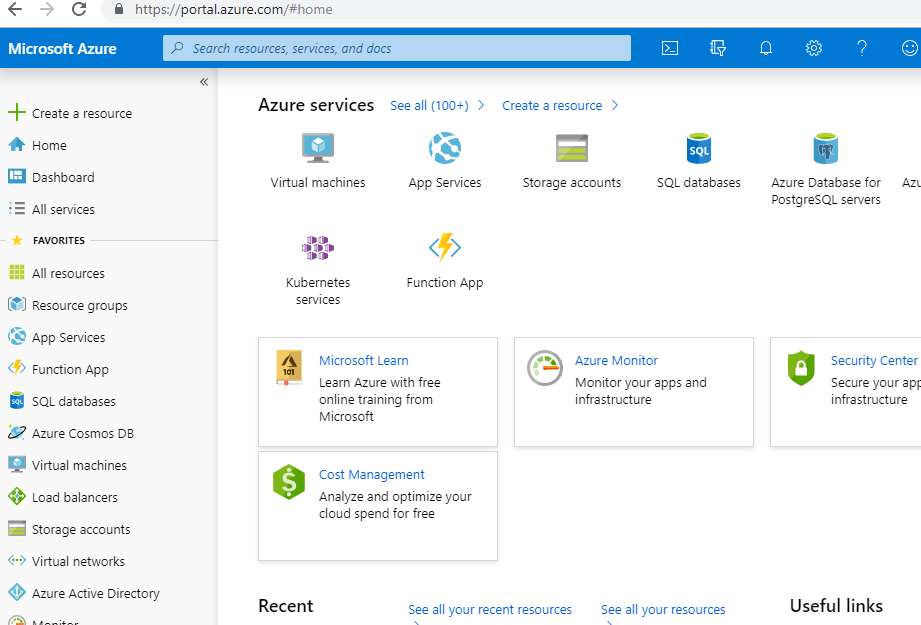
Task: Click the Azure Monitor gauge icon
Action: [544, 368]
